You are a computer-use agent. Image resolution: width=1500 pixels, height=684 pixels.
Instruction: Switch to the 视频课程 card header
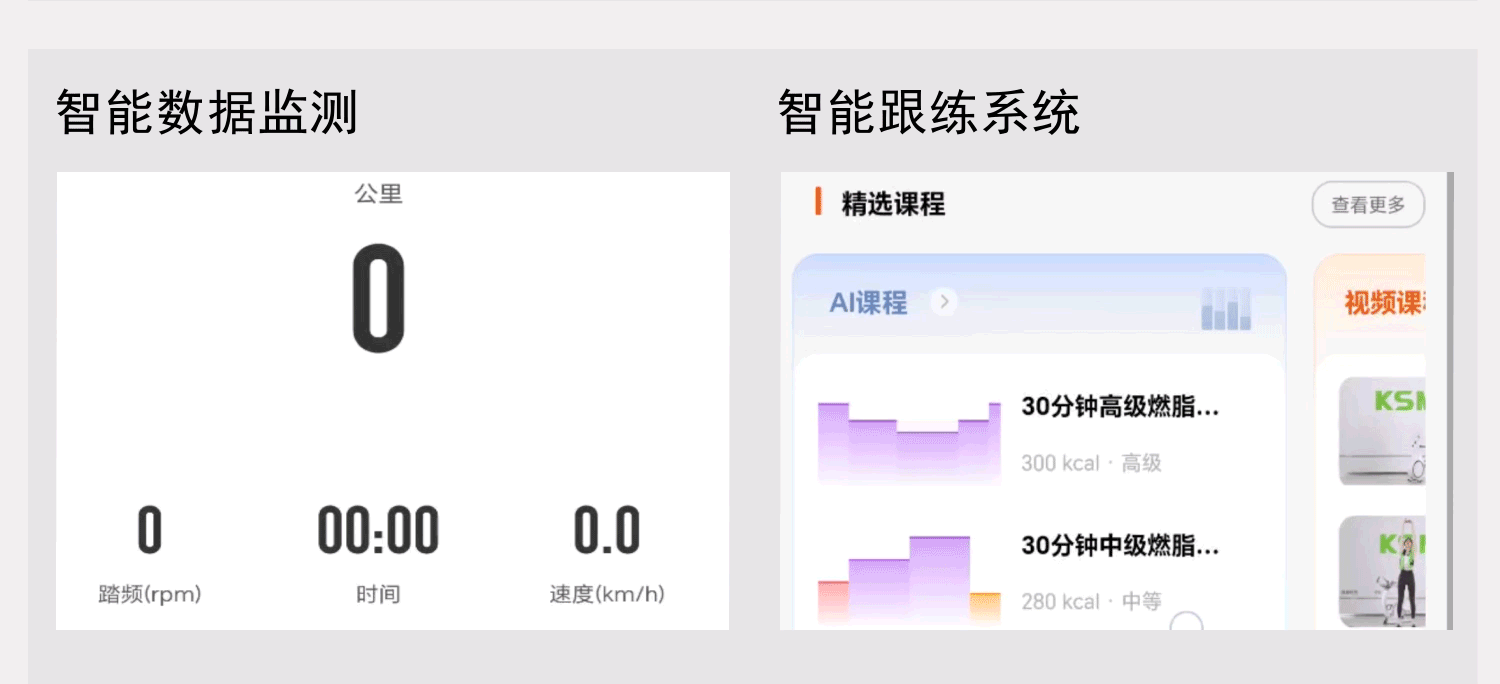pos(1383,303)
